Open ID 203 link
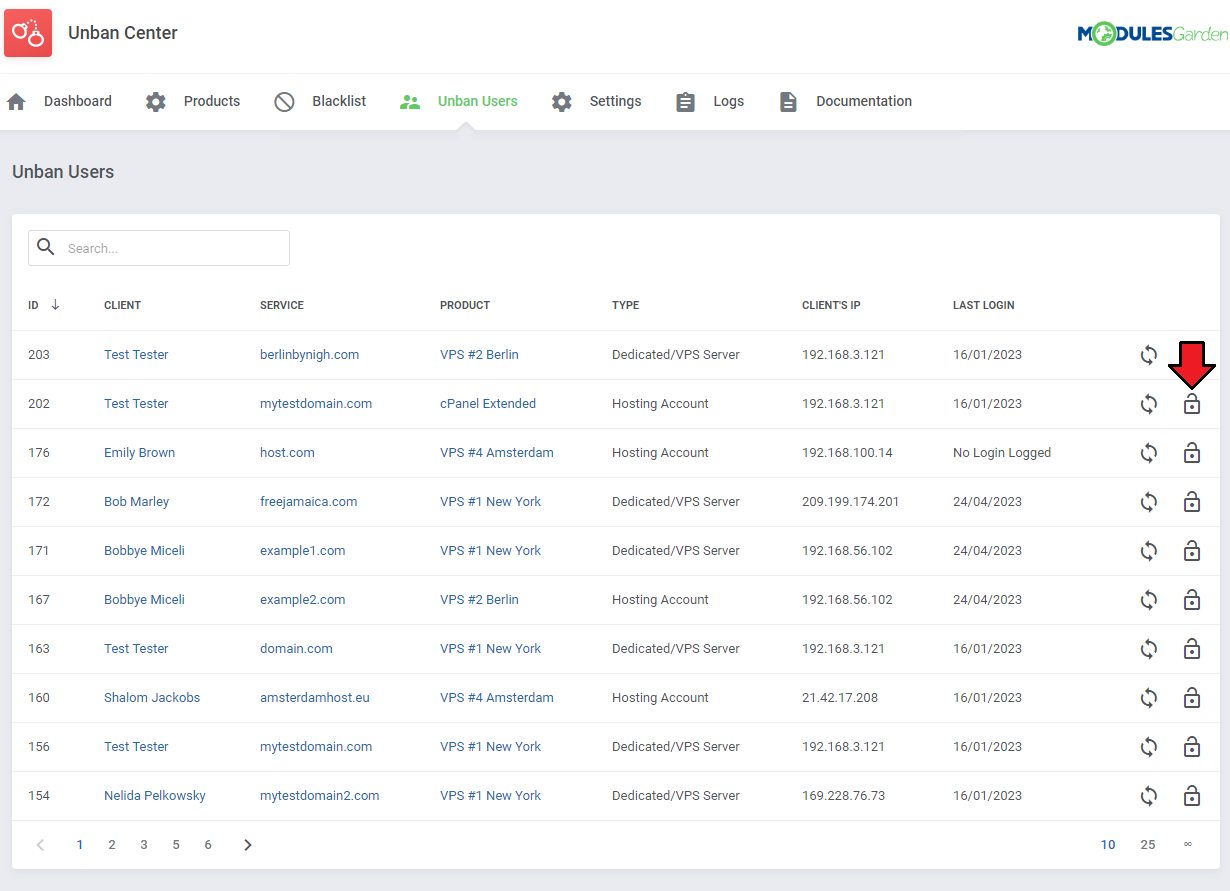This screenshot has height=891, width=1230. click(39, 355)
